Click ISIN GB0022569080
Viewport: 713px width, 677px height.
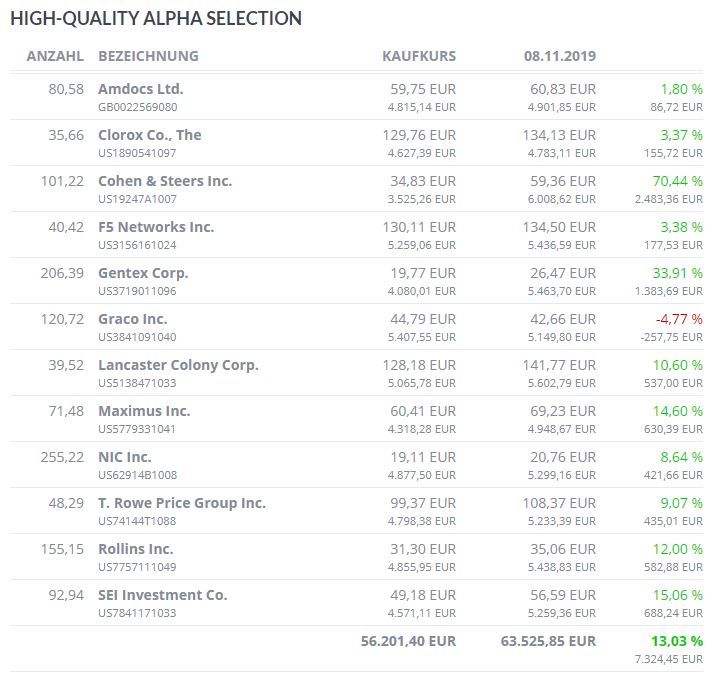[138, 107]
